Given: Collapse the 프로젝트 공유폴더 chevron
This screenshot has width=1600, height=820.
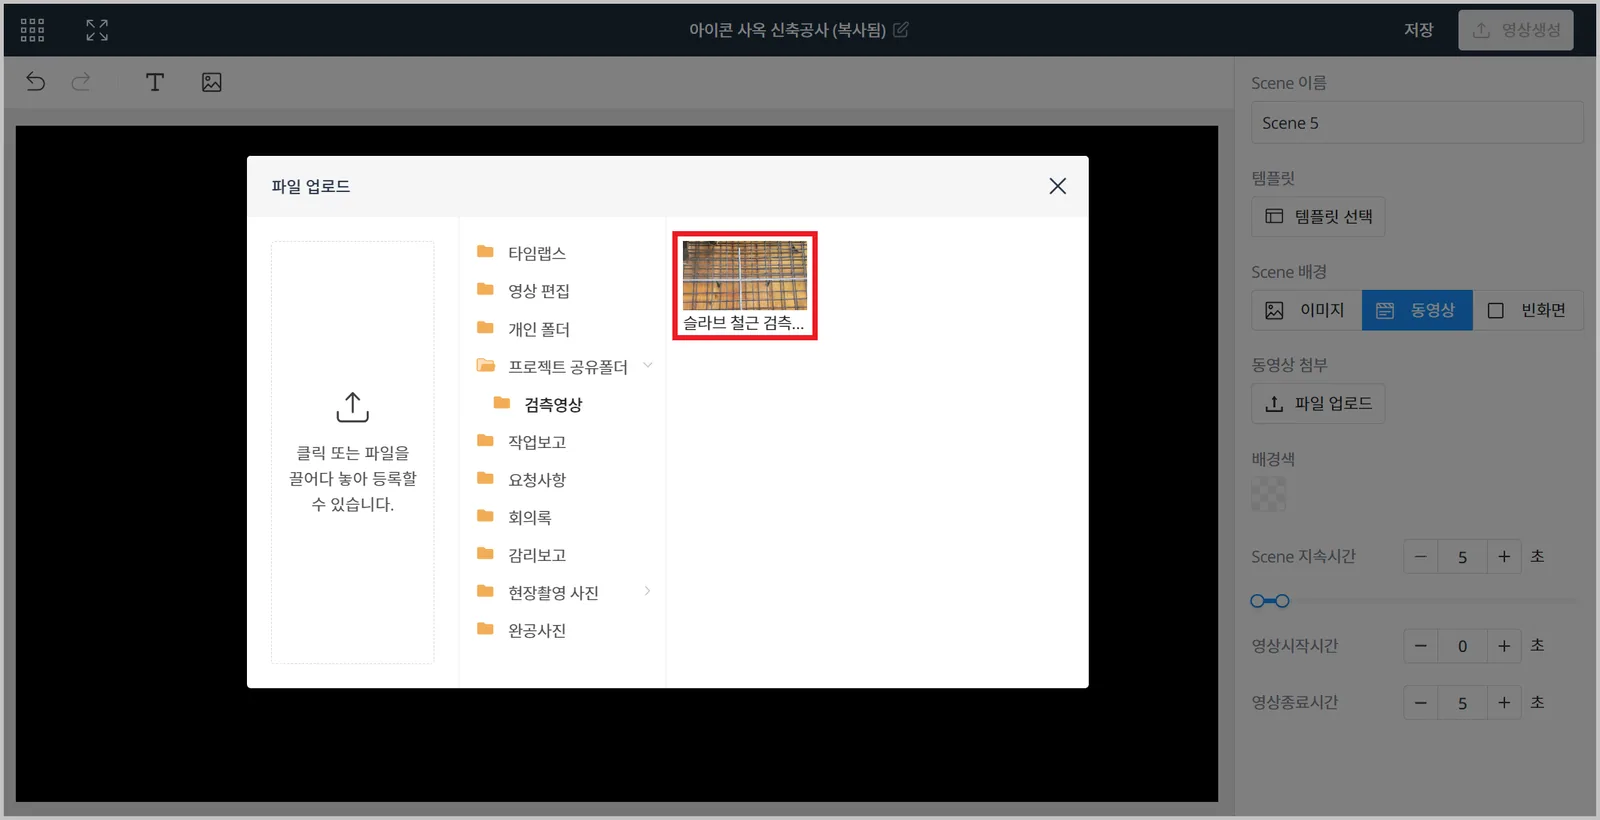Looking at the screenshot, I should pyautogui.click(x=648, y=366).
